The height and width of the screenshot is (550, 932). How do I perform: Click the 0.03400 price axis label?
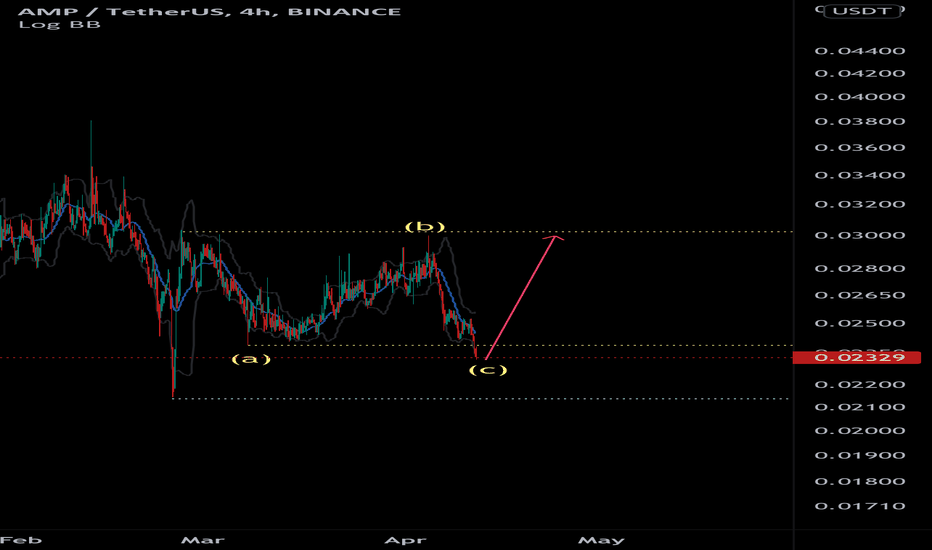(x=860, y=175)
